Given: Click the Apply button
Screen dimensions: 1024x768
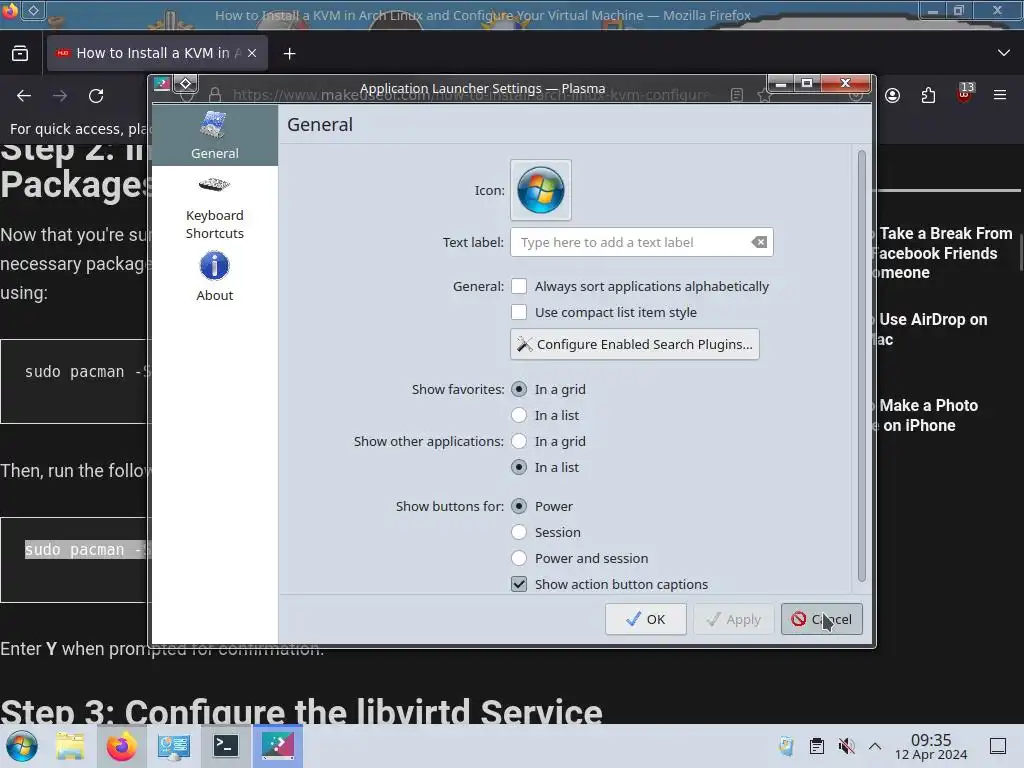Looking at the screenshot, I should pos(733,619).
